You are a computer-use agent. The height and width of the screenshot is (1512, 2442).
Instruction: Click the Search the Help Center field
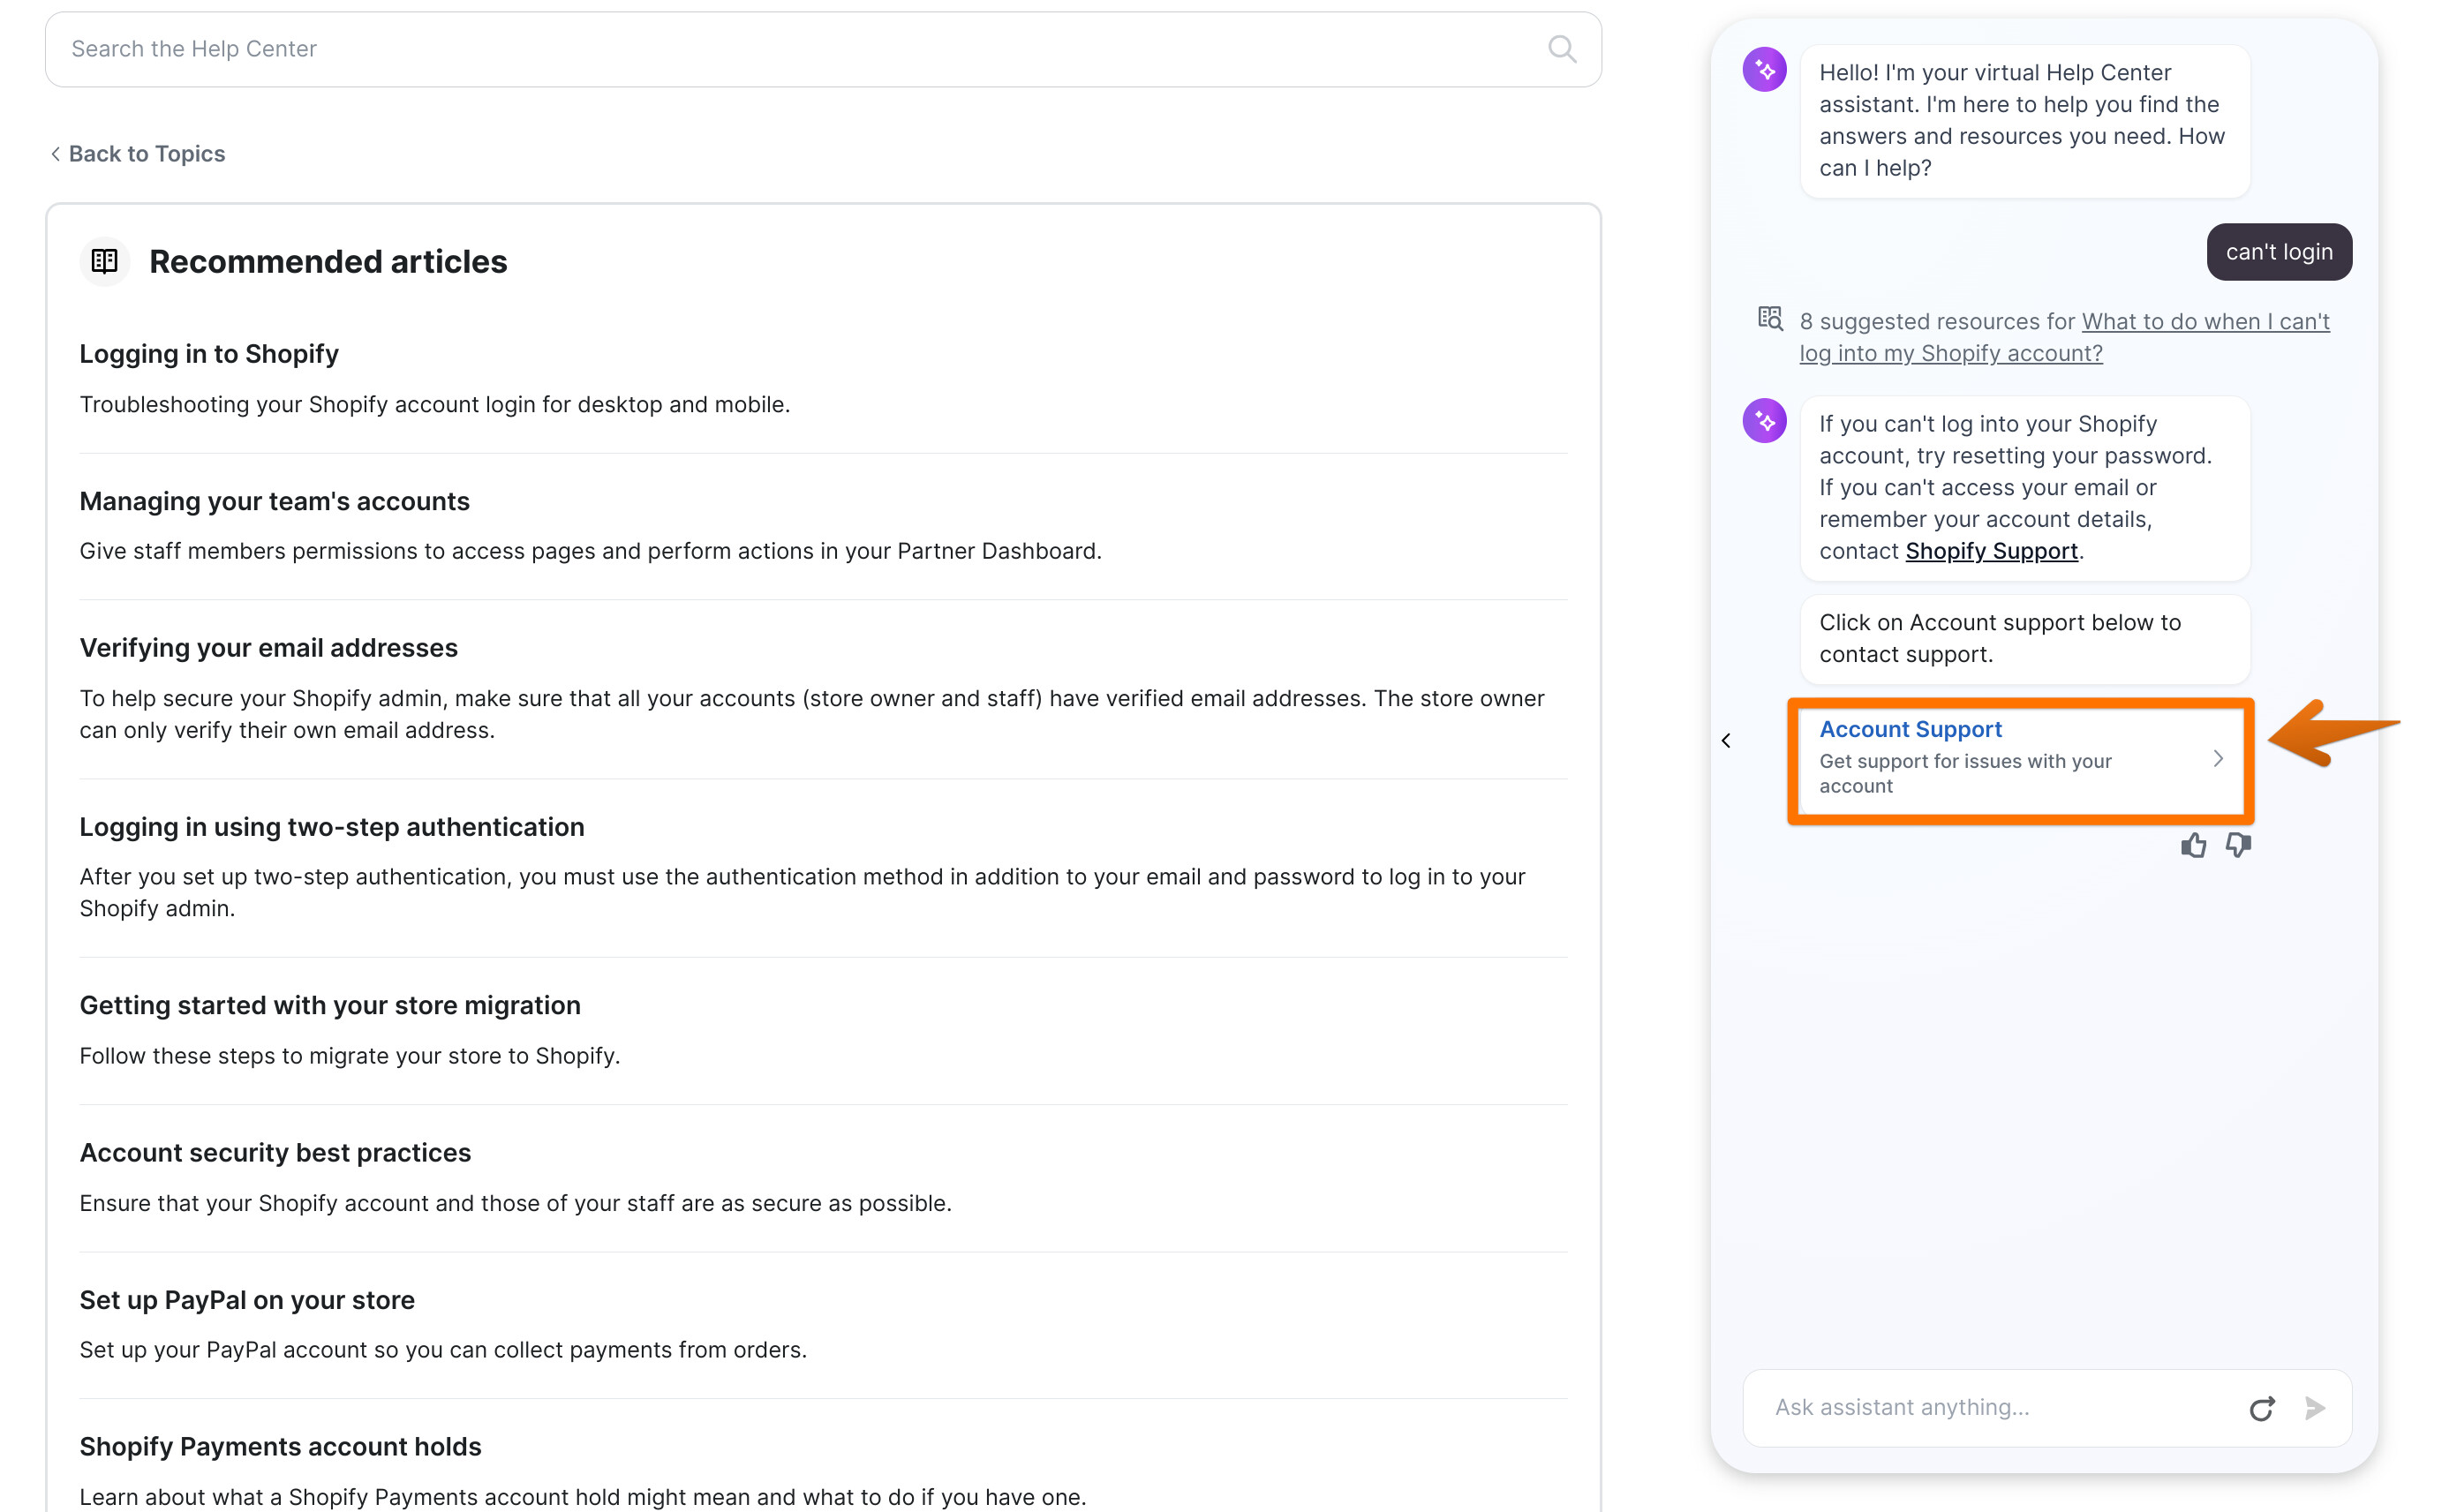[x=823, y=49]
